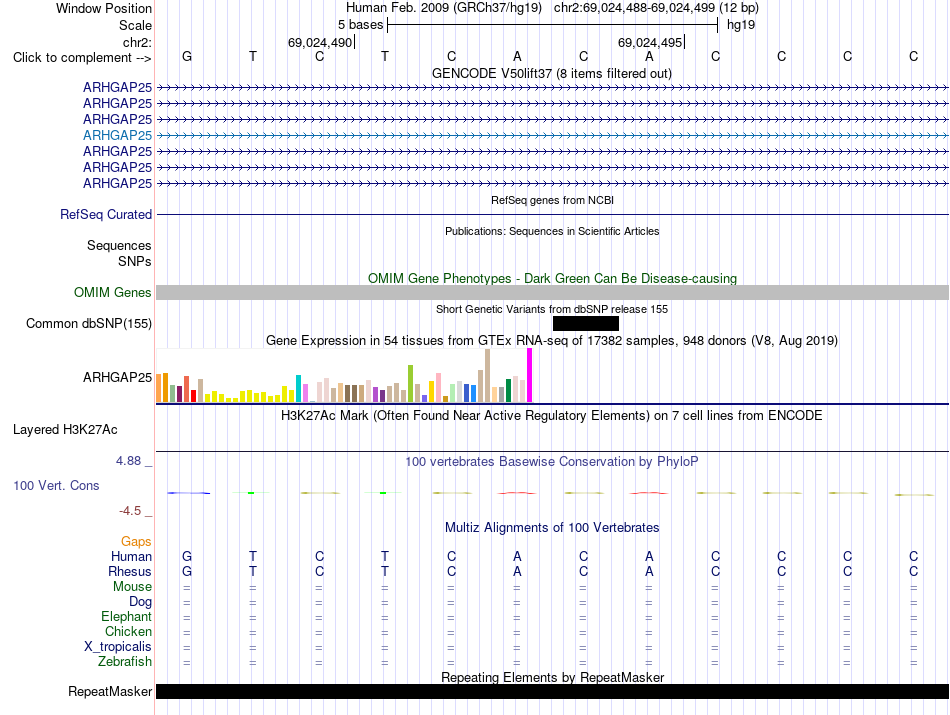Click the Human Feb. 2009 (GRCh37/hg19) assembly text
This screenshot has height=715, width=950.
(x=443, y=8)
